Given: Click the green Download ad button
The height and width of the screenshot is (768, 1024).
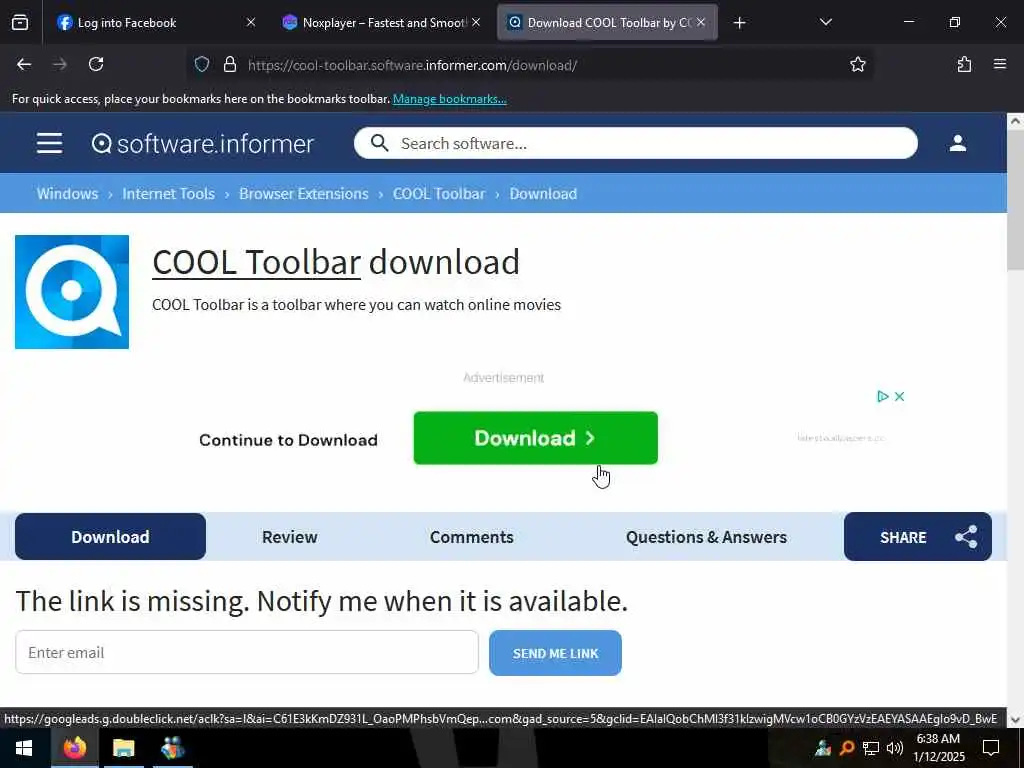Looking at the screenshot, I should coord(536,438).
